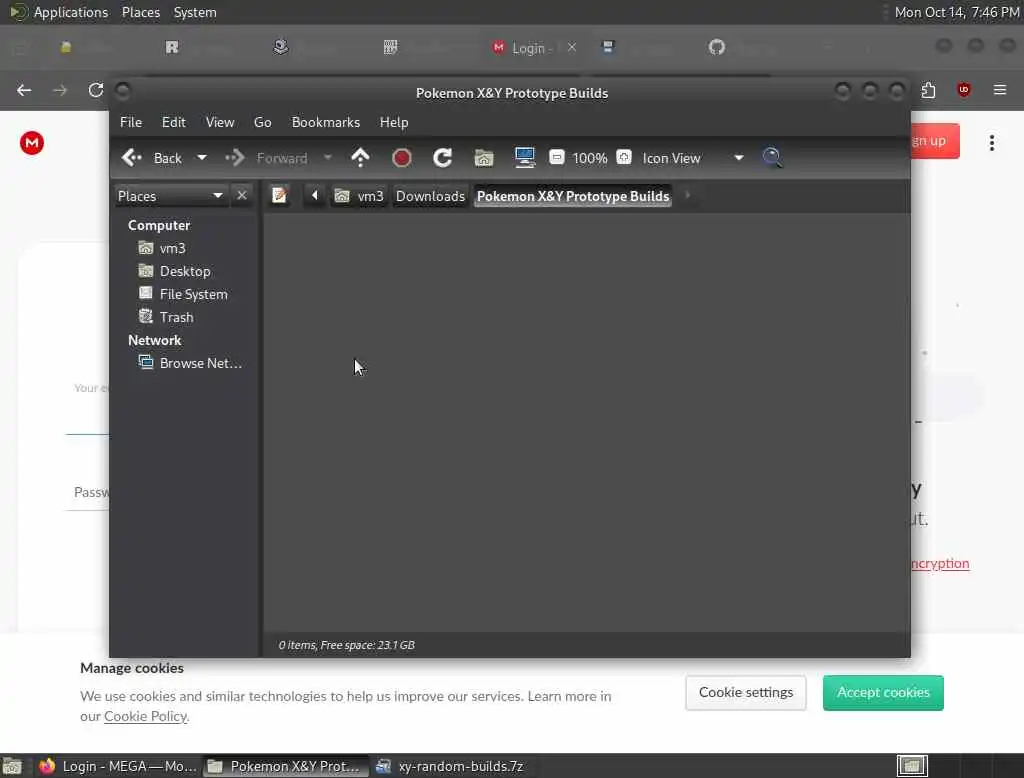1024x778 pixels.
Task: Click the show desktop taskbar icon
Action: coord(12,766)
